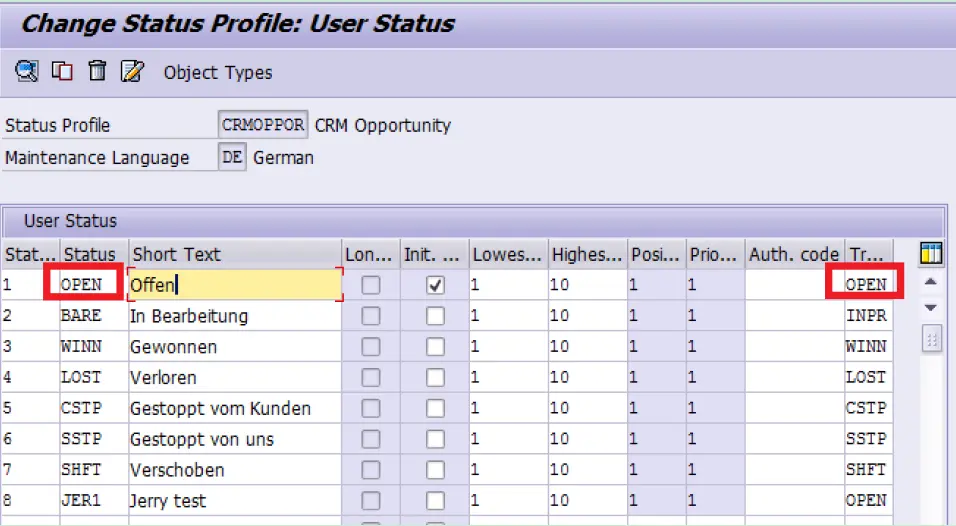Click the scroll up arrow of table
This screenshot has height=526, width=956.
coord(930,282)
